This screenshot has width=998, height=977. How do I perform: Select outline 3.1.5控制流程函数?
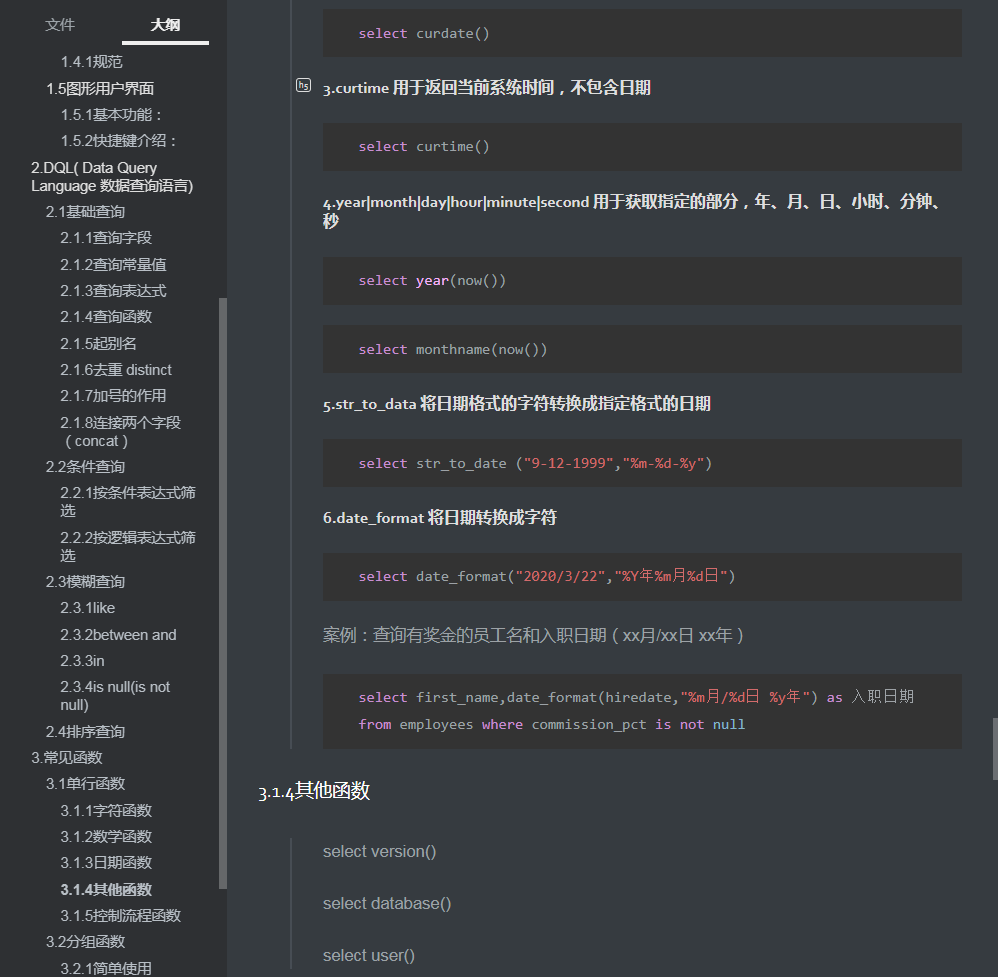(121, 915)
